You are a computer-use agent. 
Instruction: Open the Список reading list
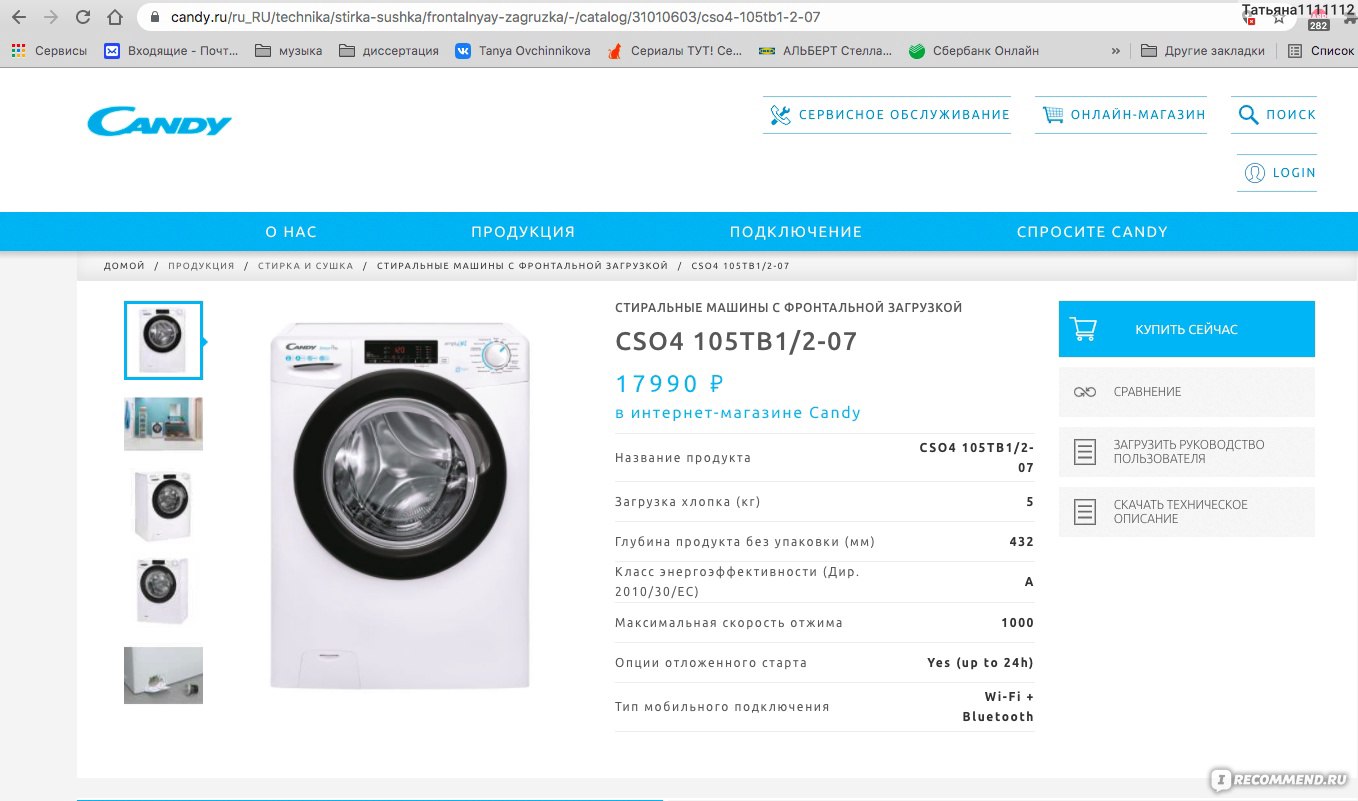click(x=1321, y=50)
